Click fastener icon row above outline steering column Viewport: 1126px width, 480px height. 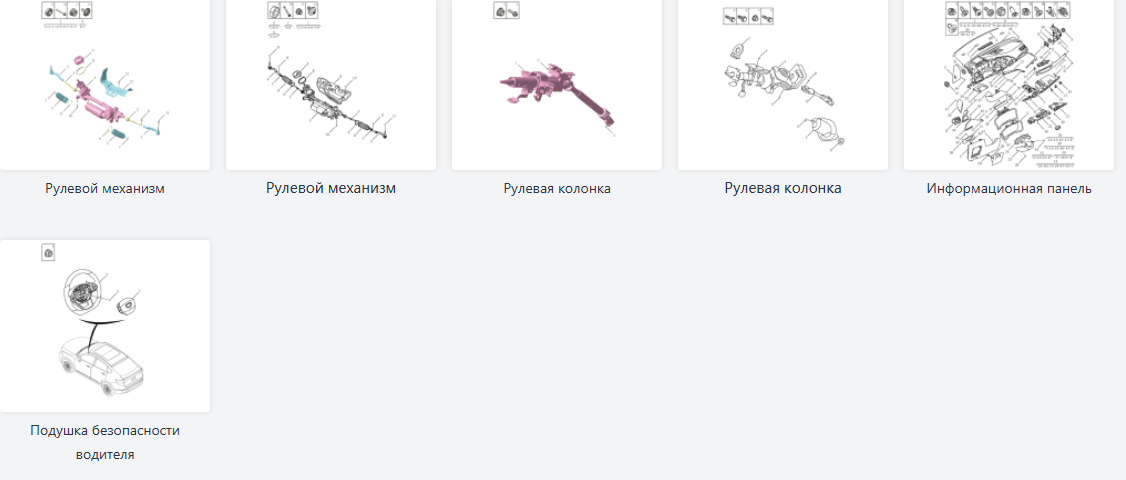coord(748,16)
